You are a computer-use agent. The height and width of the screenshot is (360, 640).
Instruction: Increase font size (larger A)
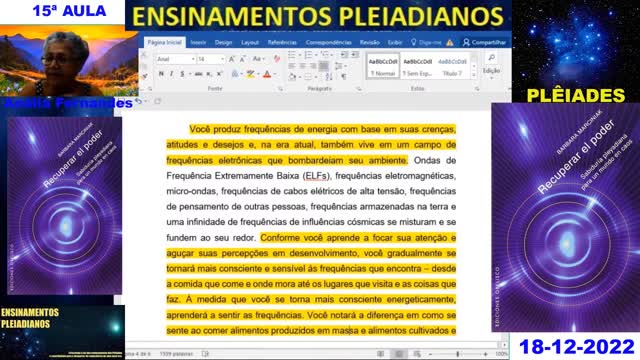click(231, 59)
